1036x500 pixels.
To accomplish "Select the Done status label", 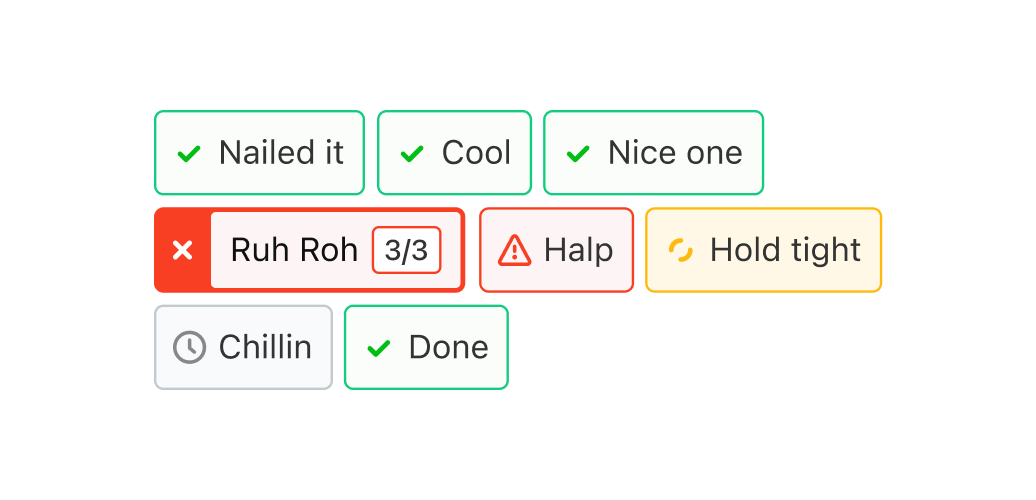I will click(x=448, y=347).
